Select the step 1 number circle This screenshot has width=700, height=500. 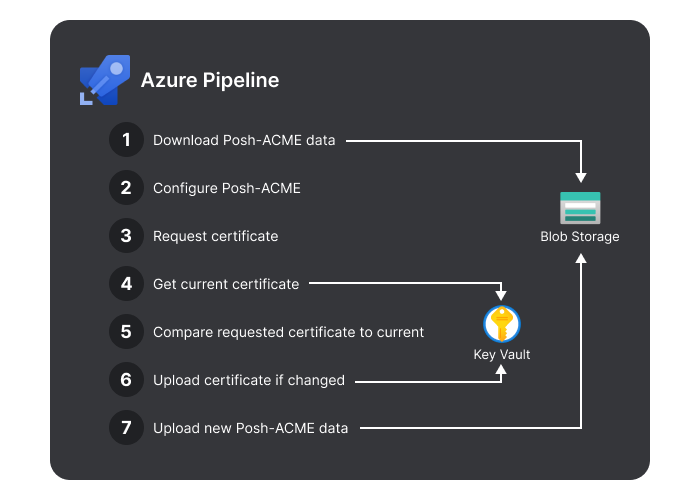[x=126, y=140]
